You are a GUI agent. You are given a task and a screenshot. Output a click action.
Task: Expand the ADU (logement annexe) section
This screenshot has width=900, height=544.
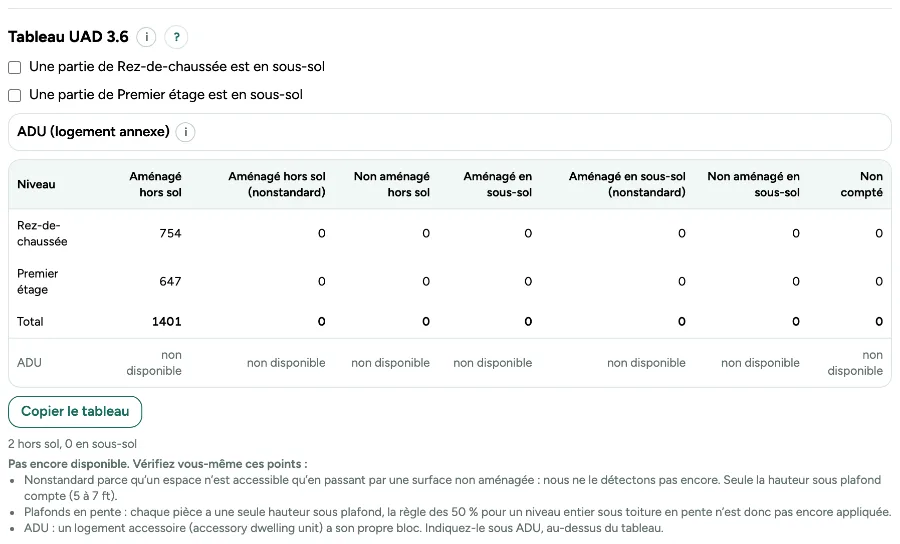point(449,132)
